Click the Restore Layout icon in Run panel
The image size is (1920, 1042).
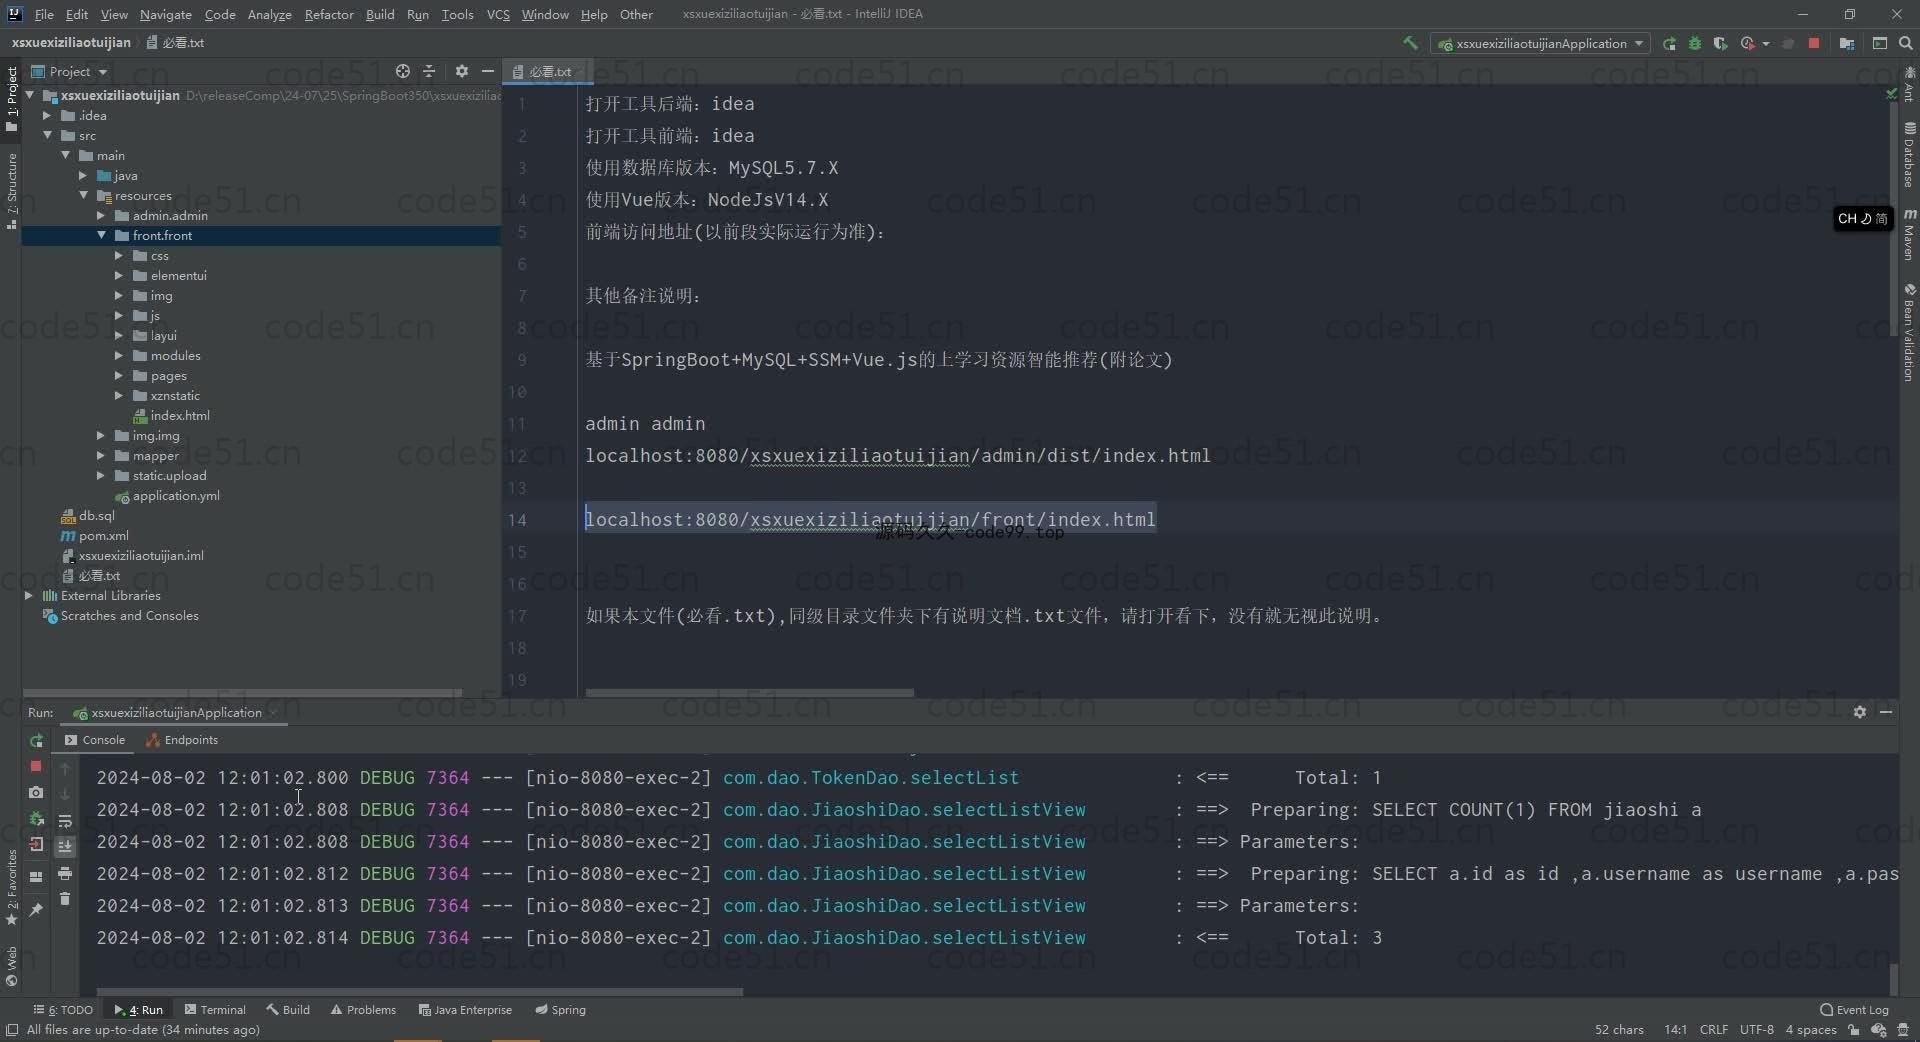(36, 877)
